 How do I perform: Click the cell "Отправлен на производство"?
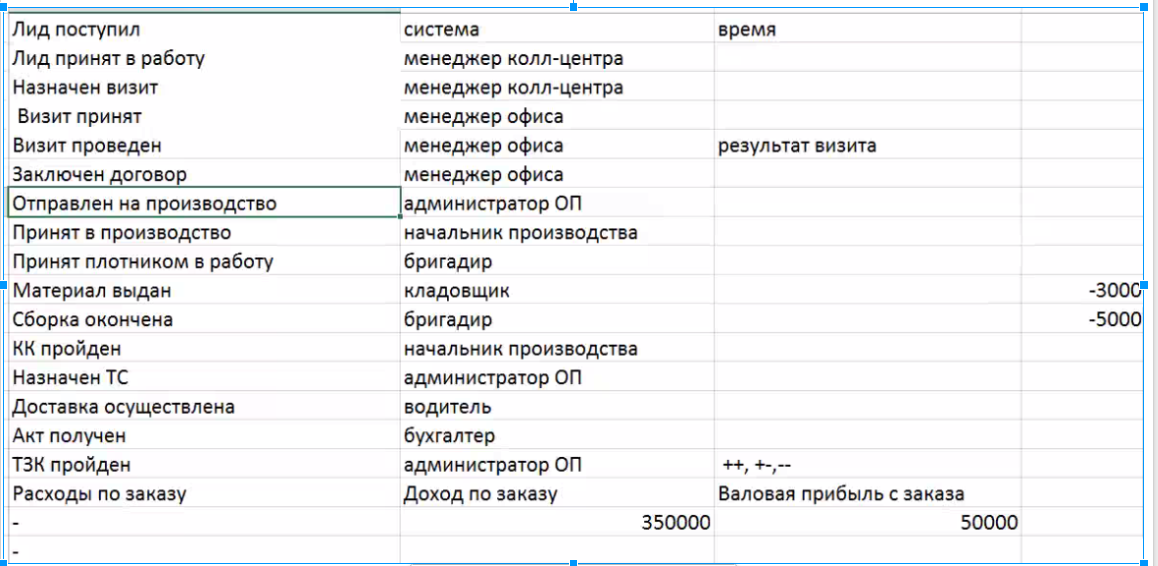point(203,204)
